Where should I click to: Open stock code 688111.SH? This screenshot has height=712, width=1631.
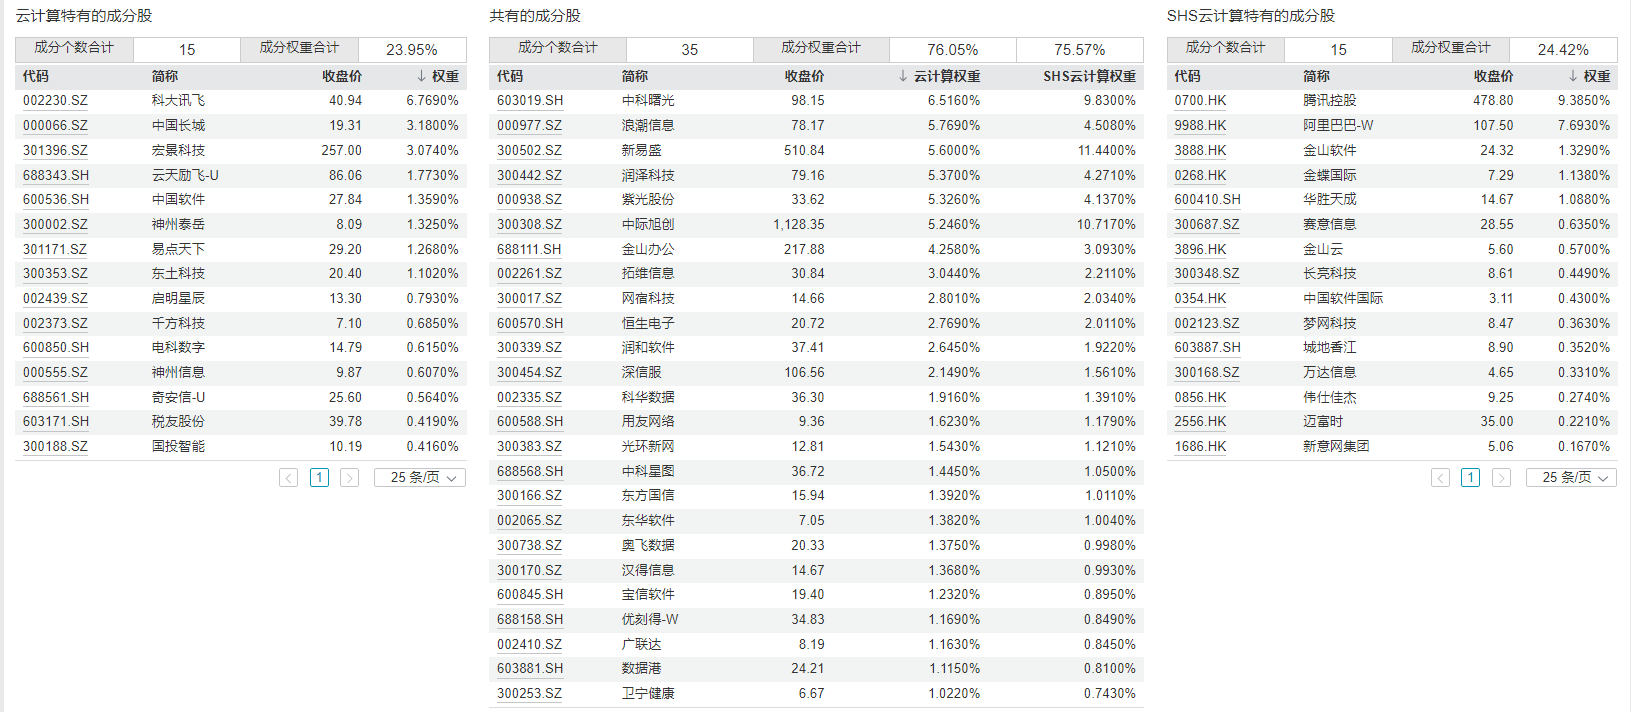tap(529, 249)
